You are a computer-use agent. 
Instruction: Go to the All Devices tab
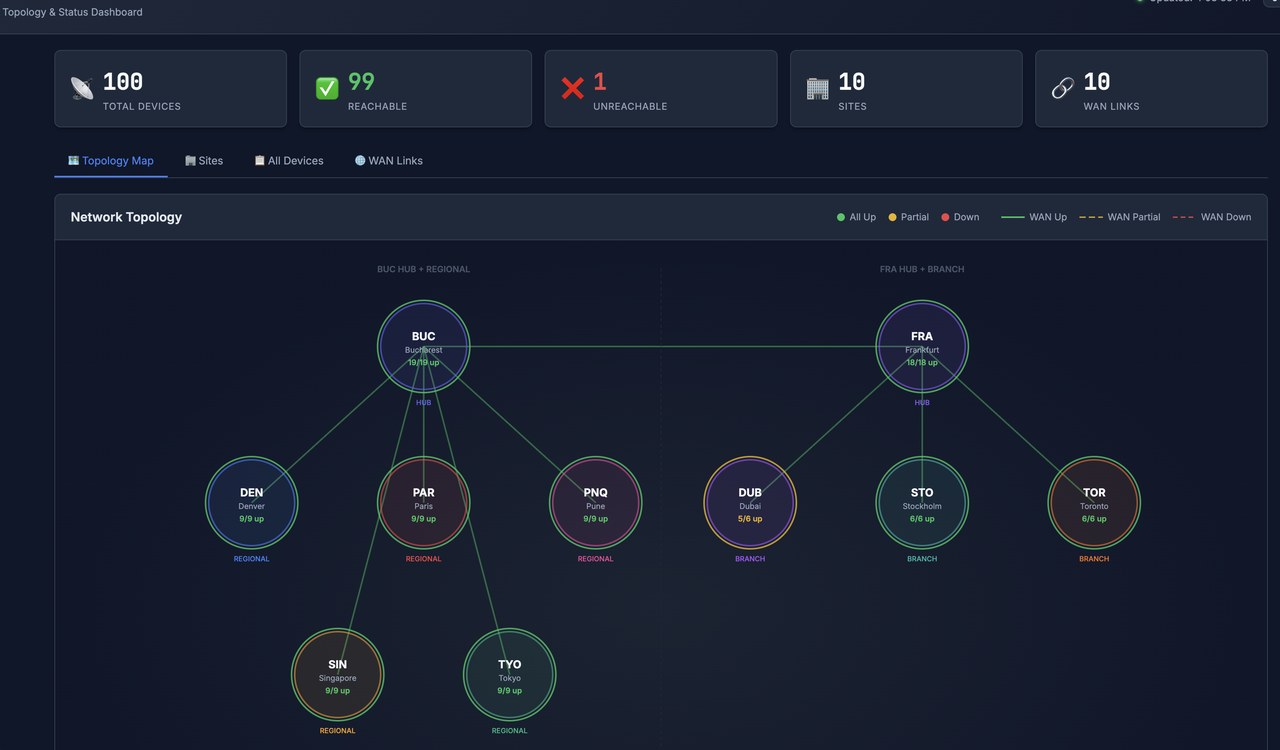tap(289, 161)
